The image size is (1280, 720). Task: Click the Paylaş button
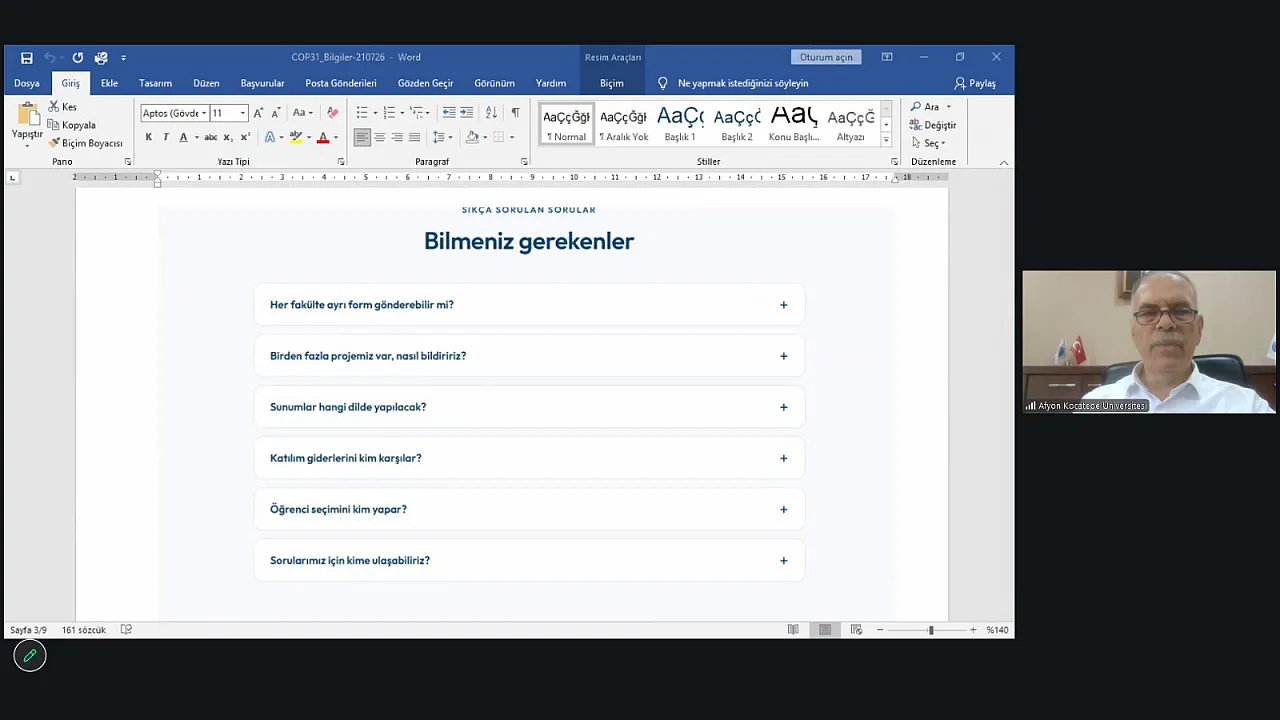pos(975,83)
